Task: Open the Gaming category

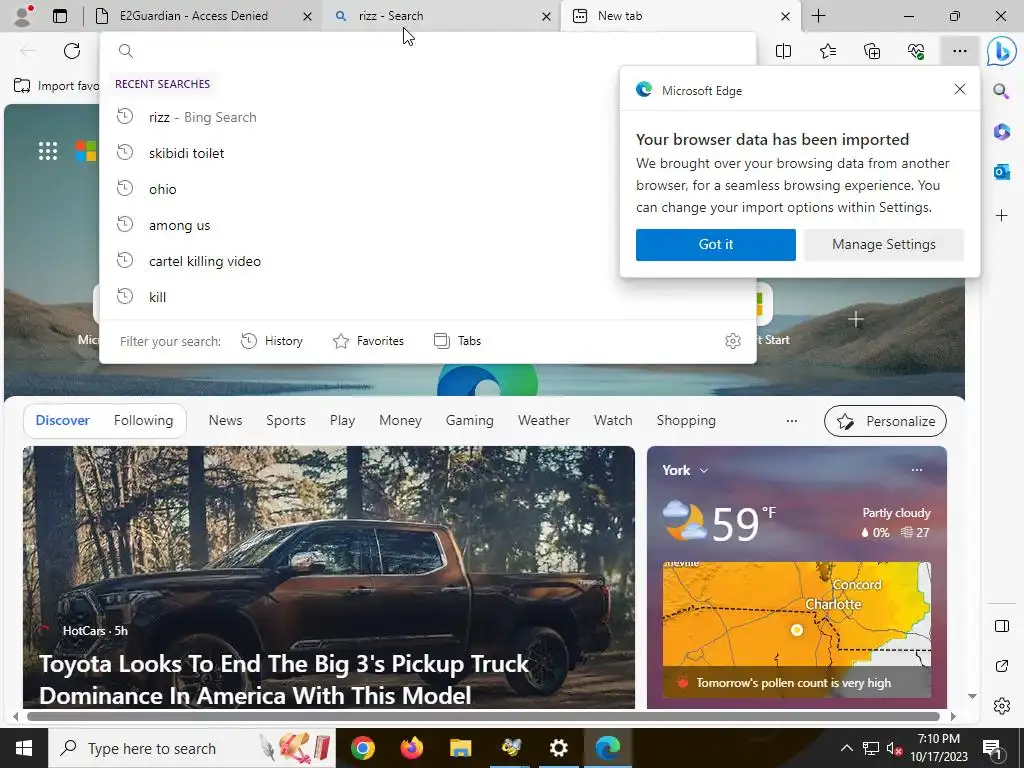Action: click(470, 421)
